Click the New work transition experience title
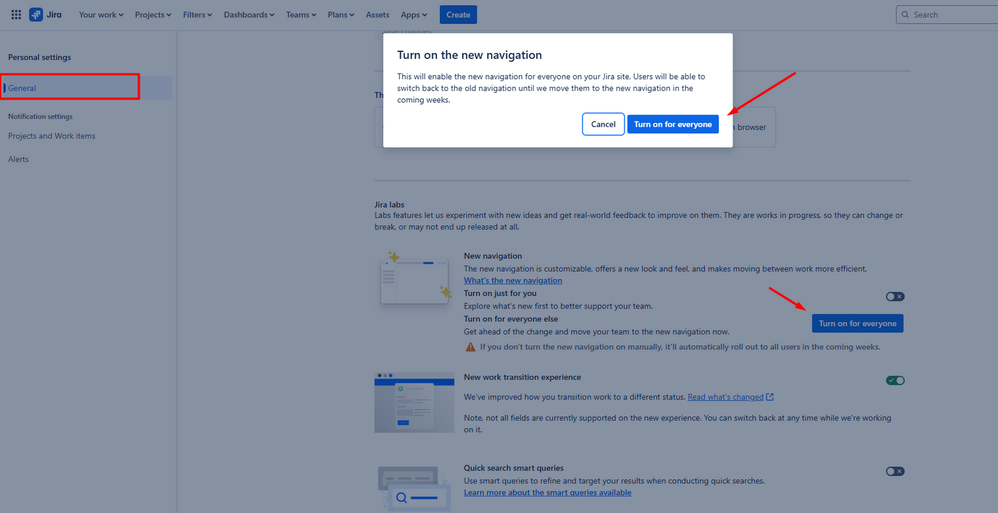The height and width of the screenshot is (513, 998). pyautogui.click(x=522, y=377)
